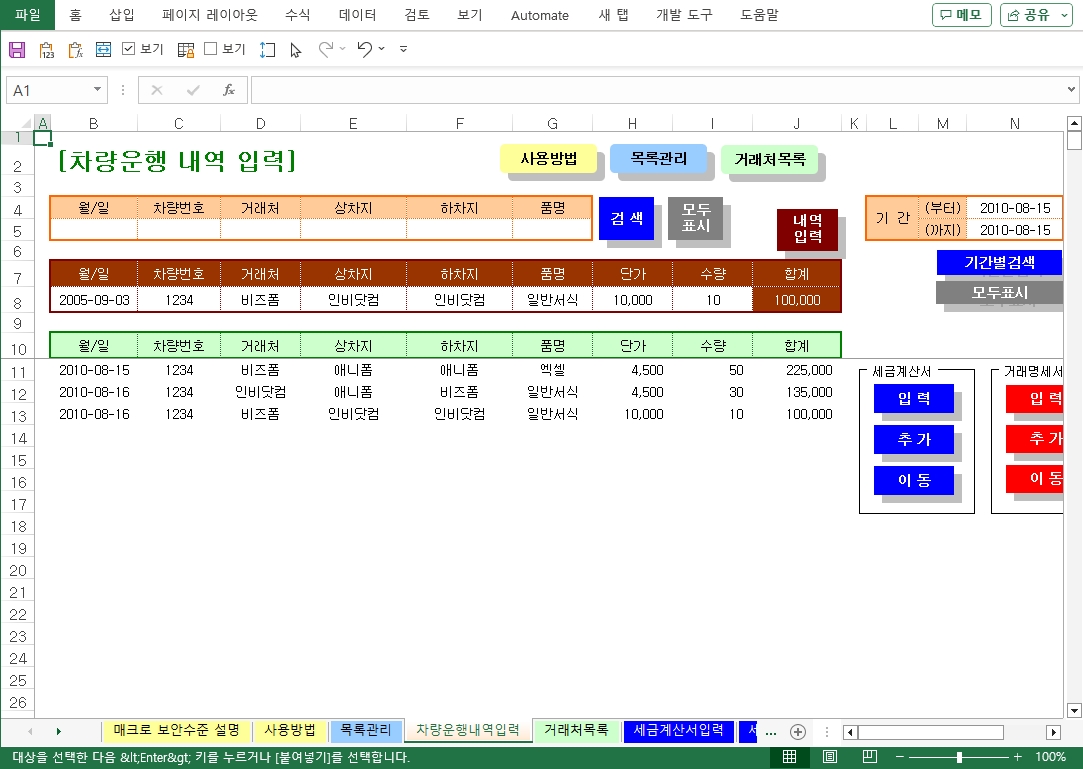The height and width of the screenshot is (769, 1083).
Task: Click the Paste Formulas clipboard icon
Action: point(75,49)
